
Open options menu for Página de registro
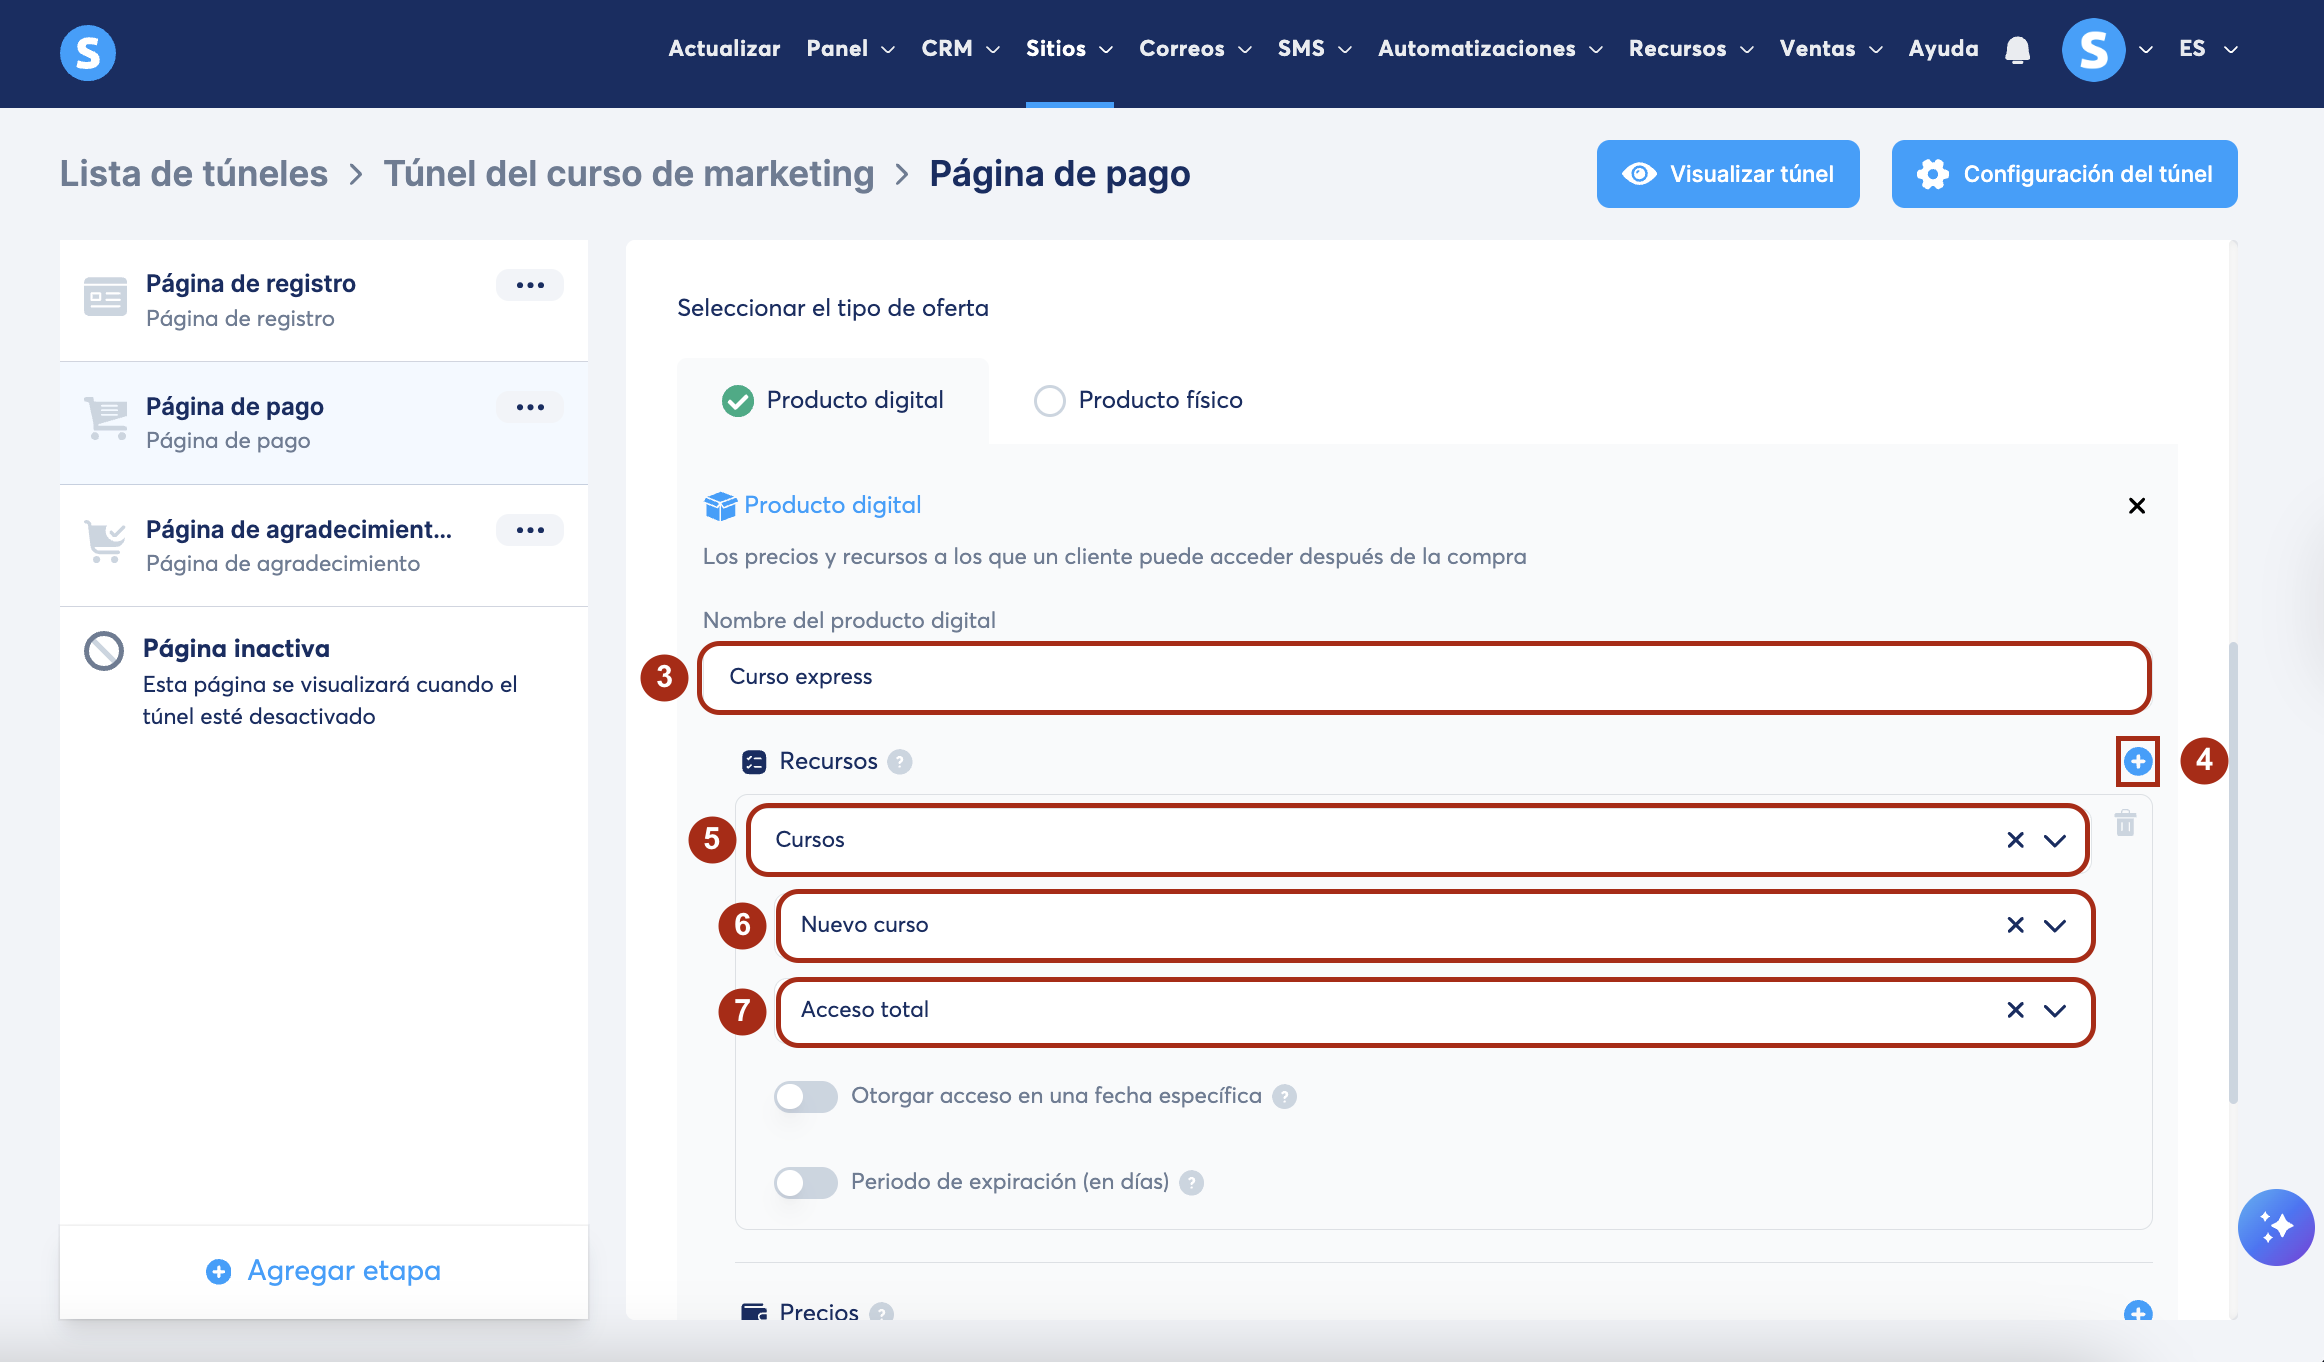[529, 285]
